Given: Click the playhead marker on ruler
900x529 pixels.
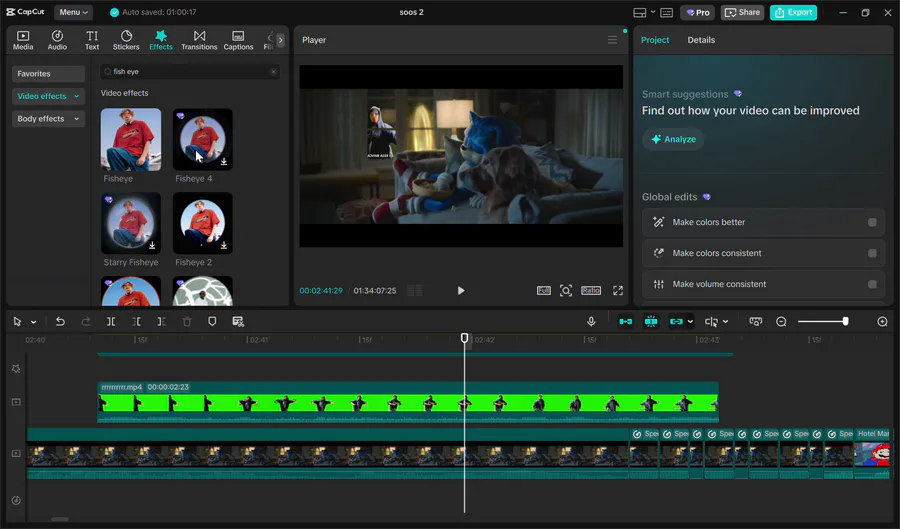Looking at the screenshot, I should (464, 338).
